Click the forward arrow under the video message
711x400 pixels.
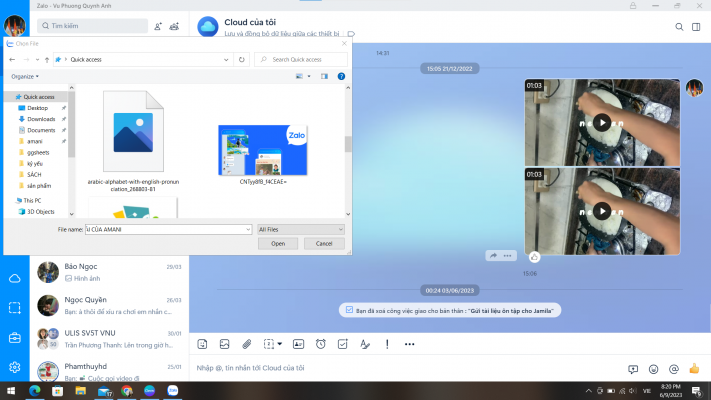493,256
